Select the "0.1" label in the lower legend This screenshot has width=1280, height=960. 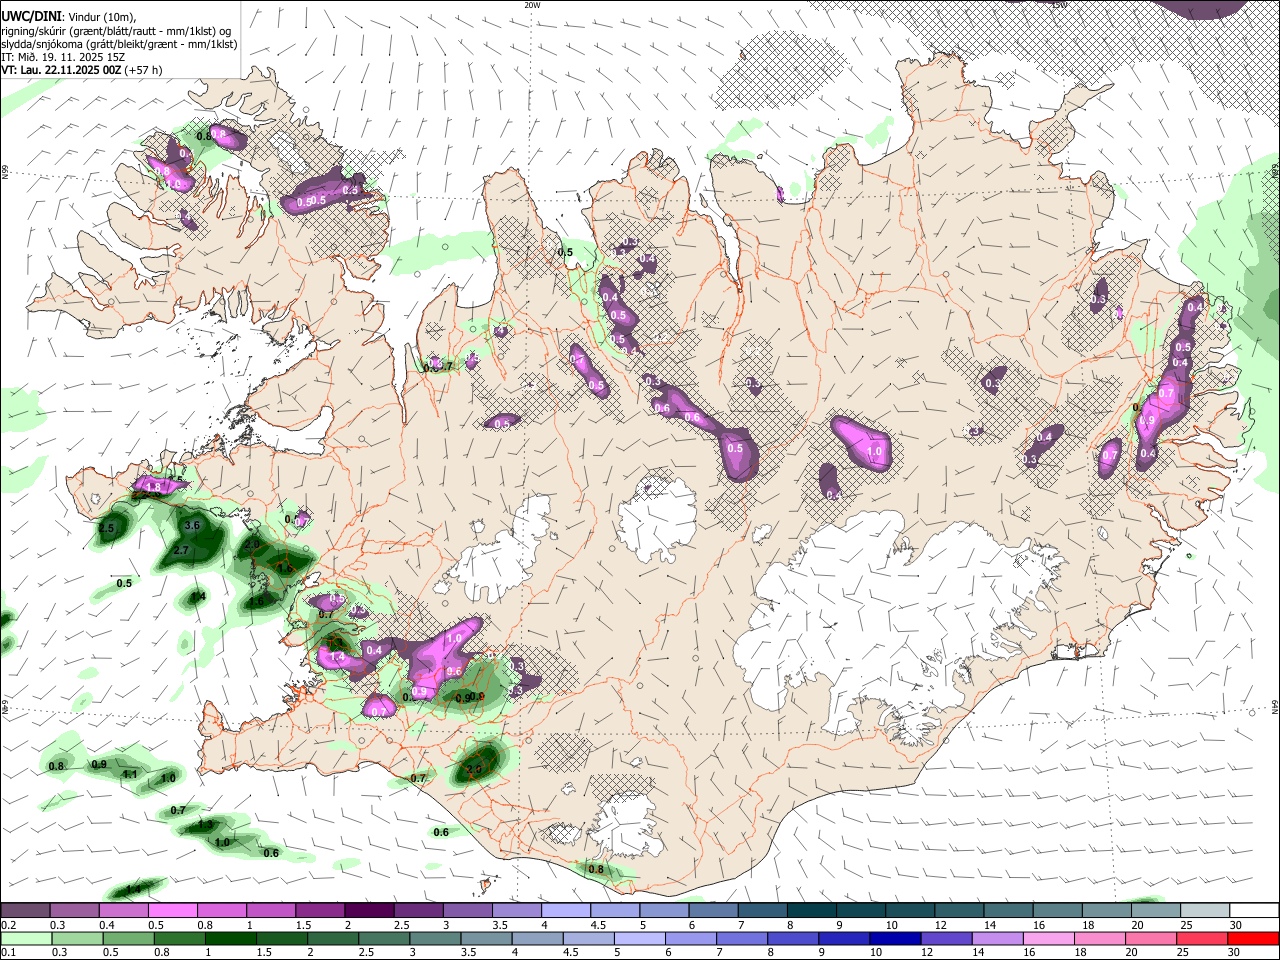(8, 953)
